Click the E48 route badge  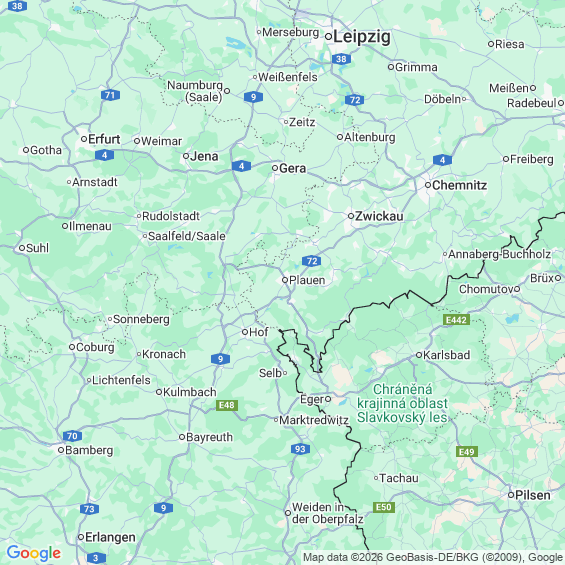pyautogui.click(x=227, y=405)
